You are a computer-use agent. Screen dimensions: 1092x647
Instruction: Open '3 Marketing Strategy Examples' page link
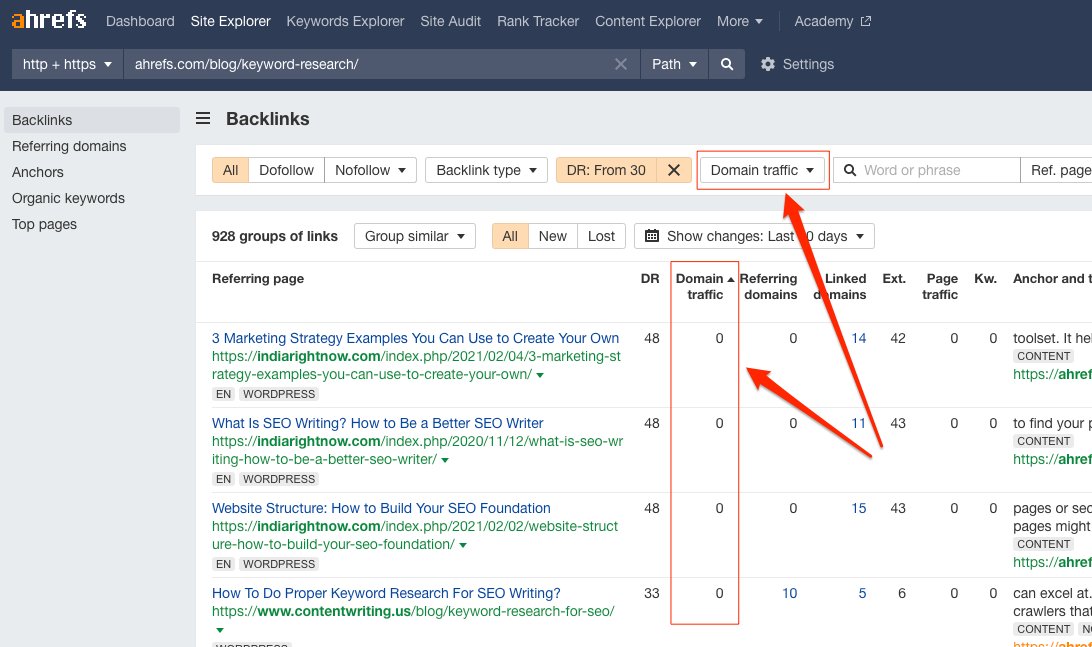tap(415, 338)
